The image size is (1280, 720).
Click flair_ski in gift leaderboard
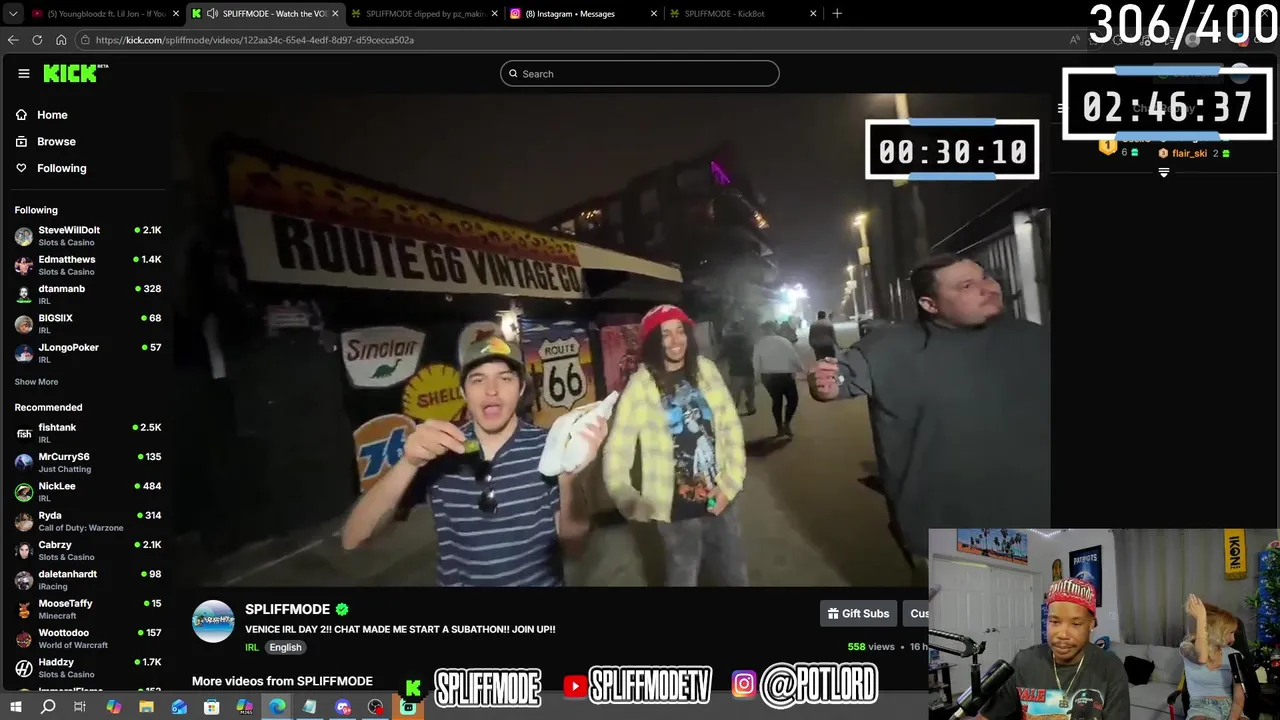pyautogui.click(x=1189, y=153)
